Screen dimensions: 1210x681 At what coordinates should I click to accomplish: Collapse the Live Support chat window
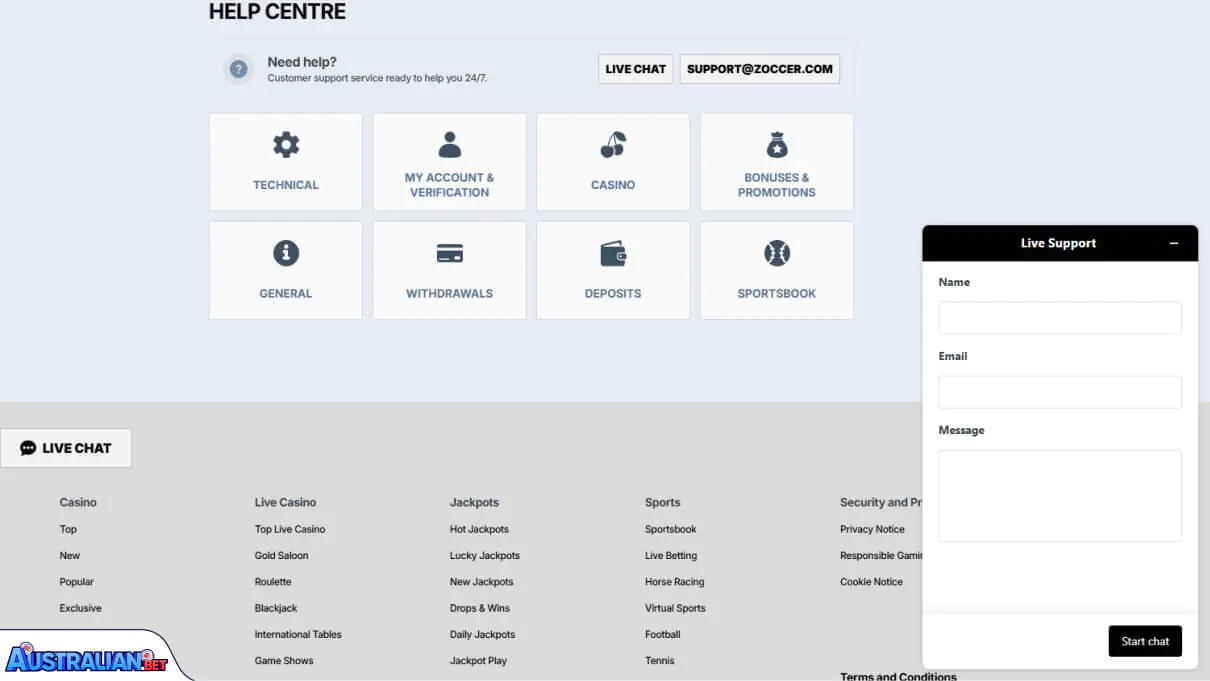point(1173,242)
